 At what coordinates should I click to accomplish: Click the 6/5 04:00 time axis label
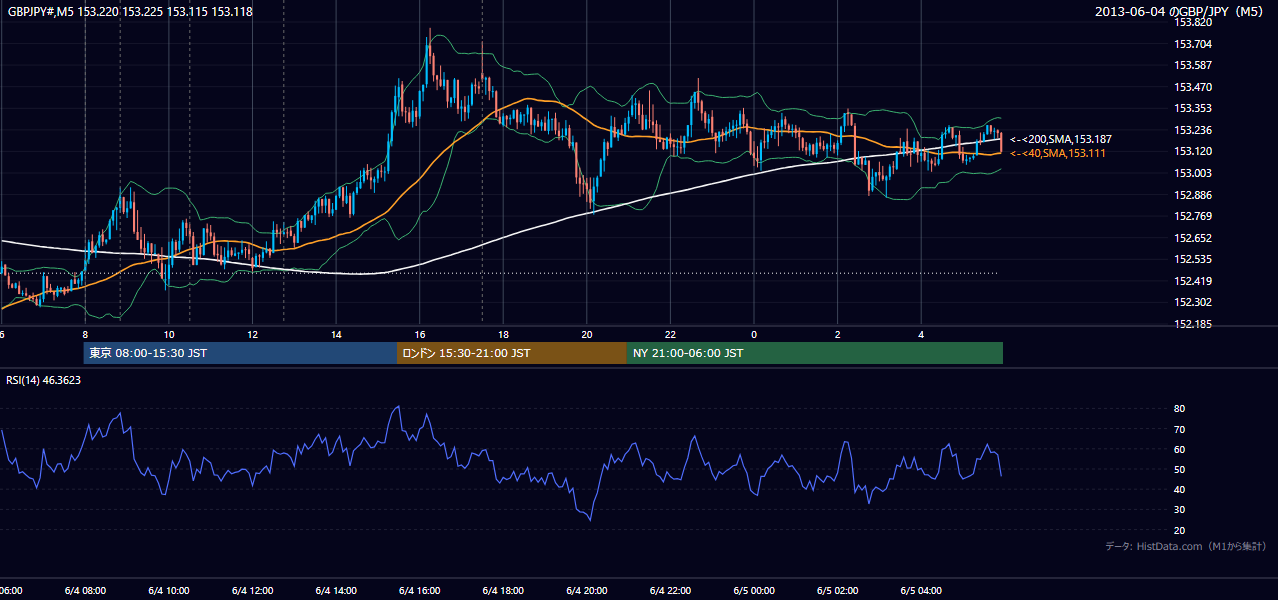[921, 591]
